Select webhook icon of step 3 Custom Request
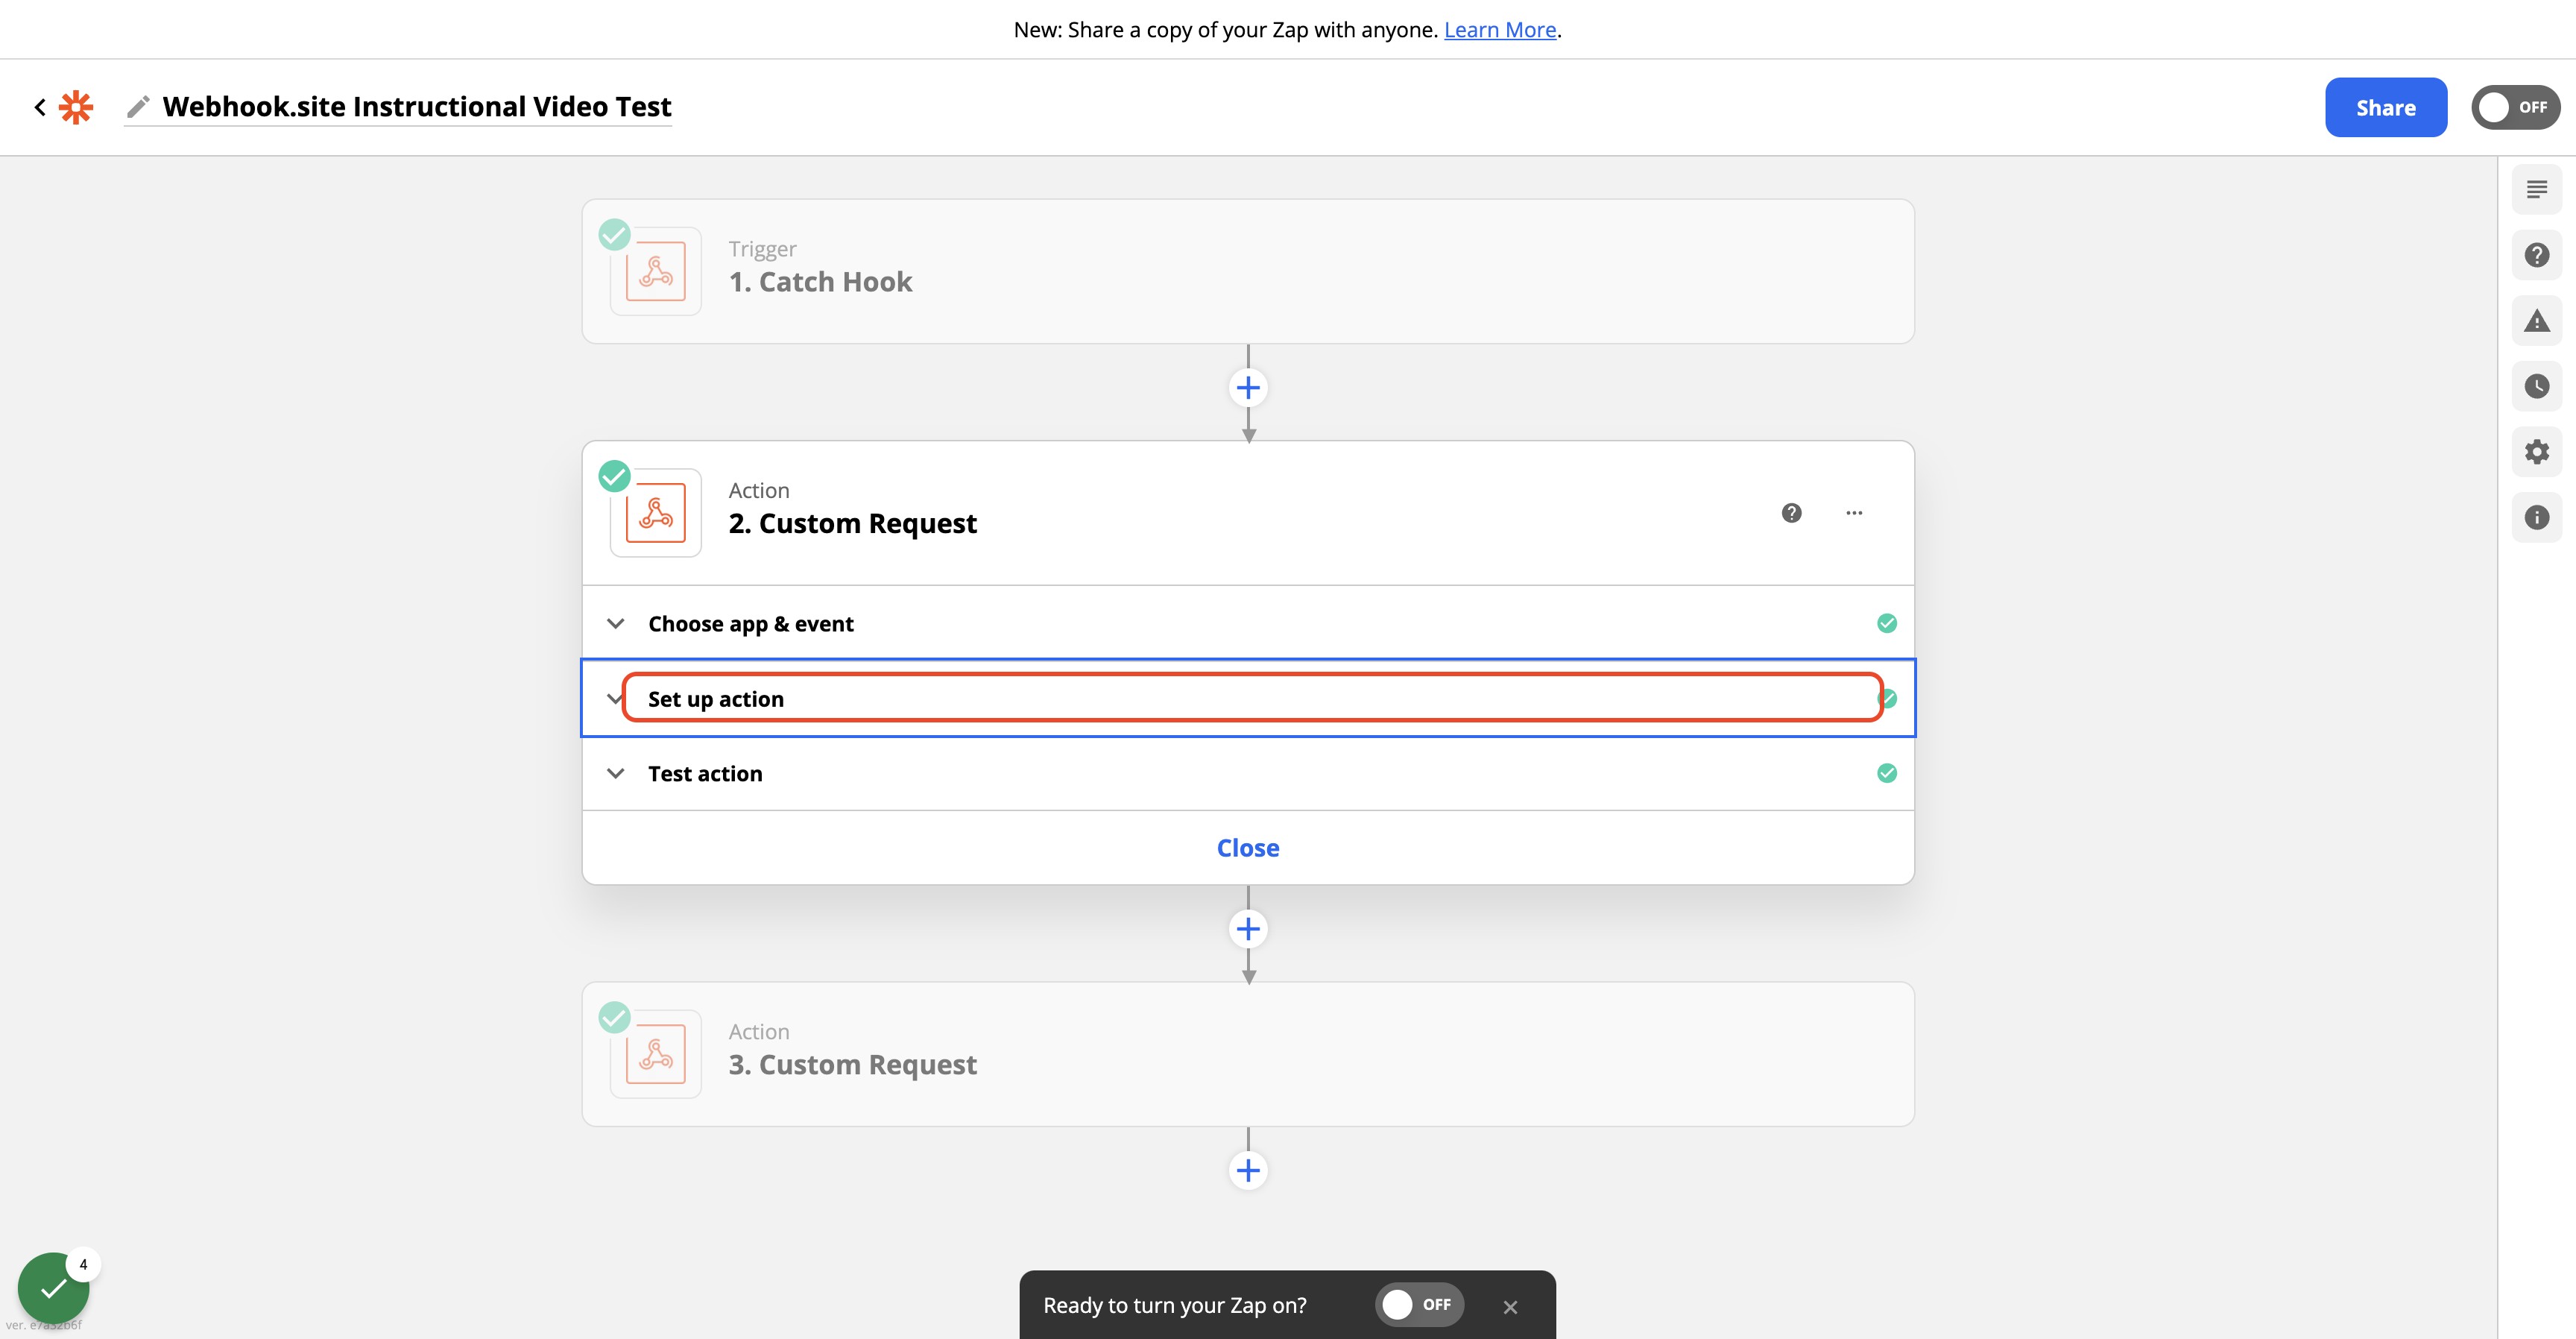The width and height of the screenshot is (2576, 1339). tap(655, 1054)
